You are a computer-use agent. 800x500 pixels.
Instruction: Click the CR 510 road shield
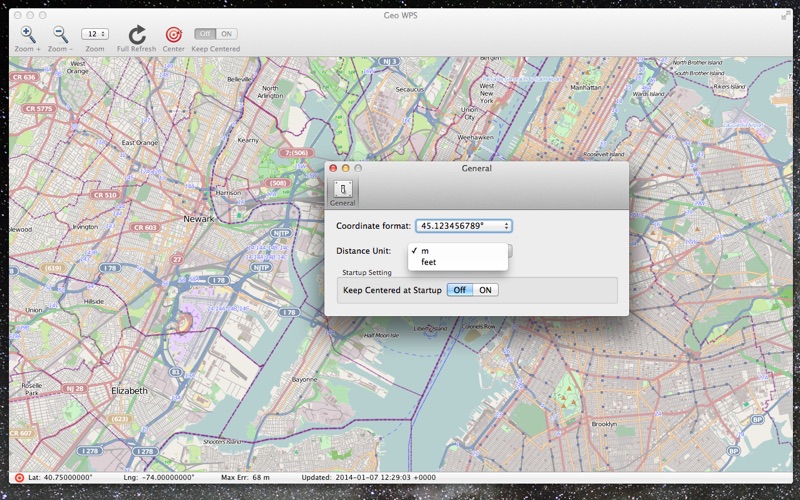[105, 195]
